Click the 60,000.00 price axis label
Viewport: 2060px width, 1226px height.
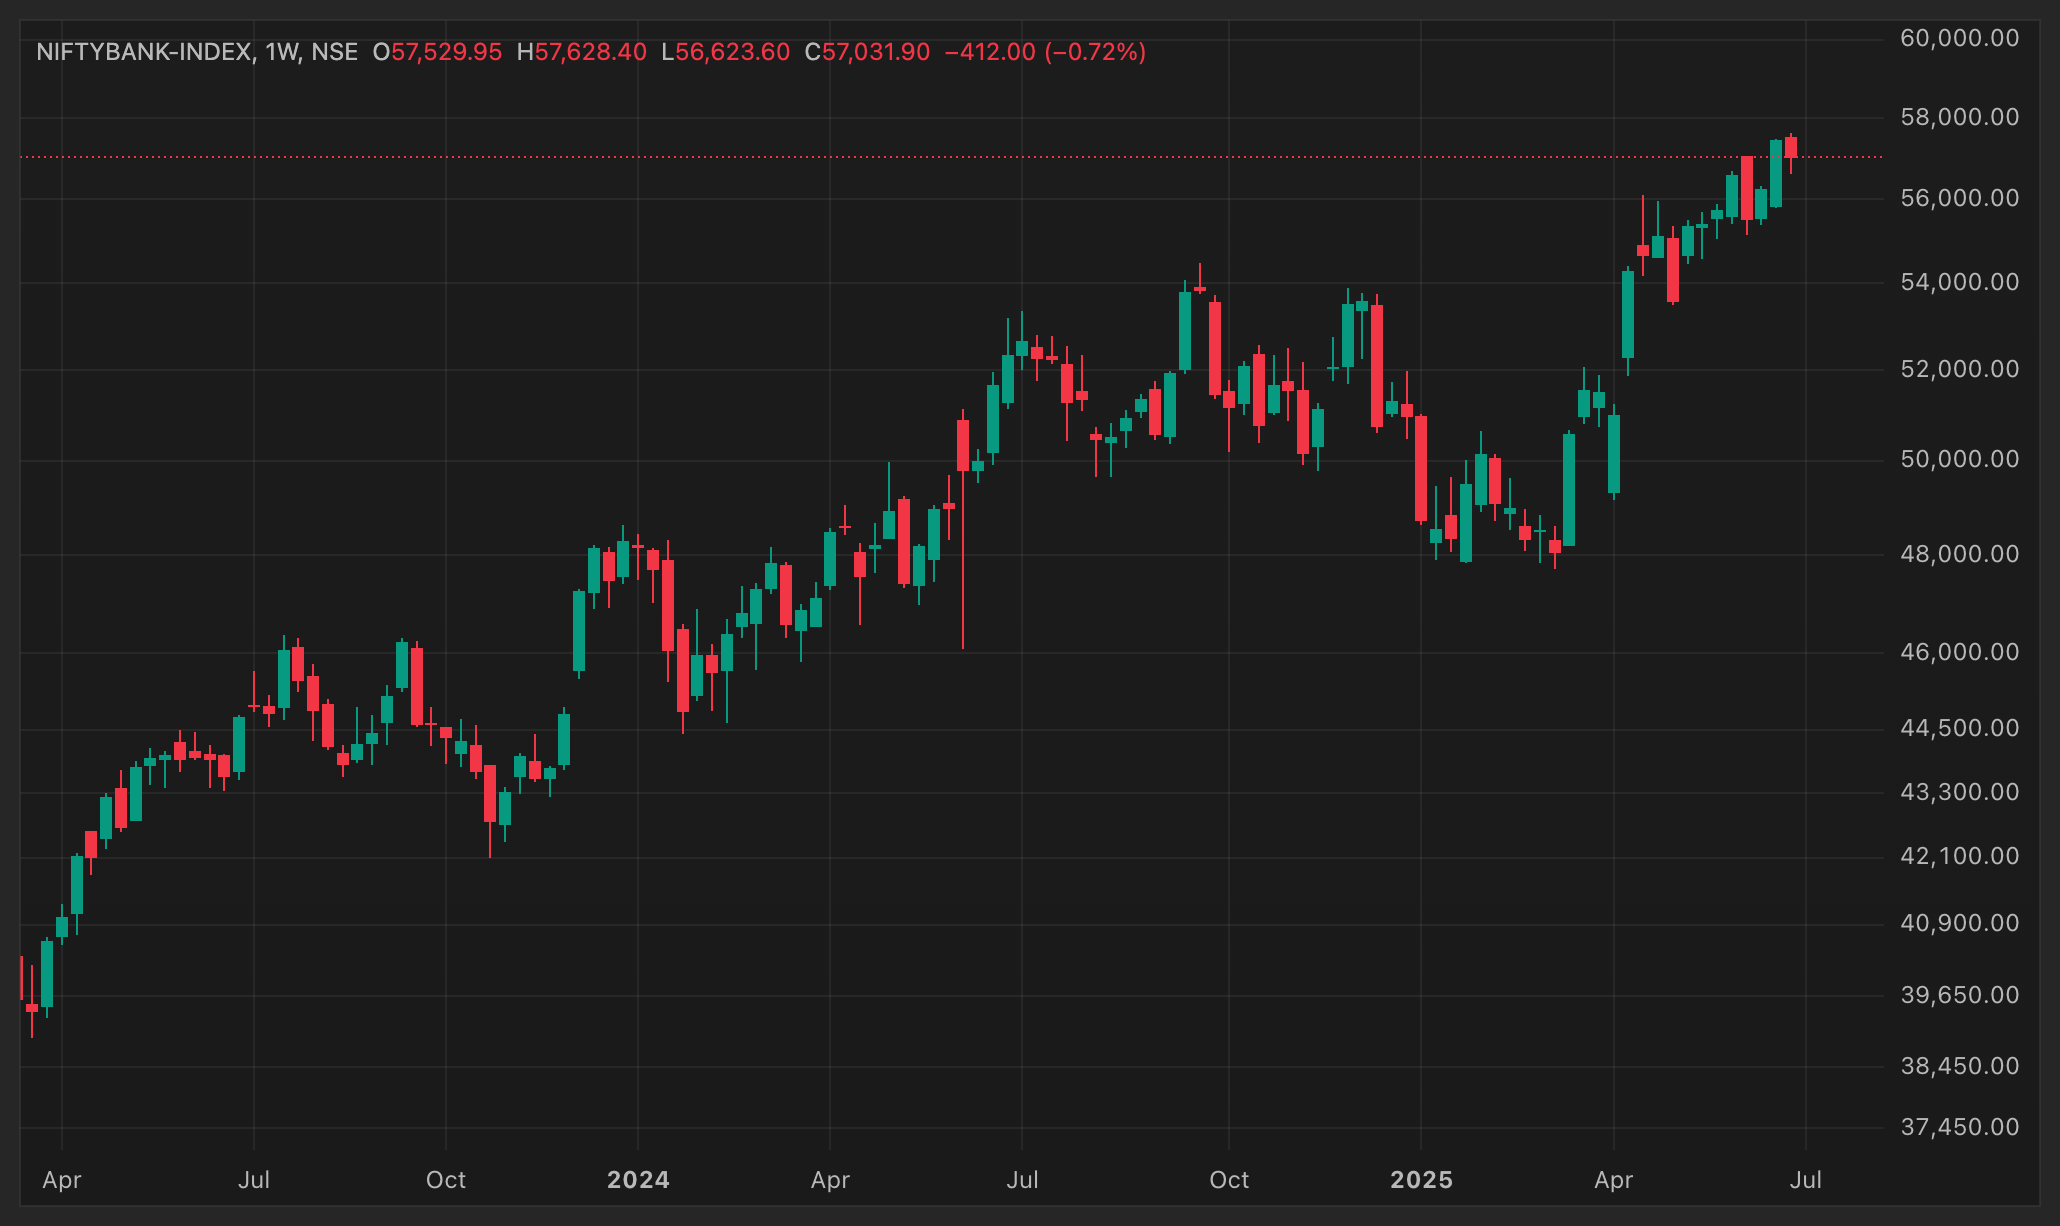[x=1959, y=38]
